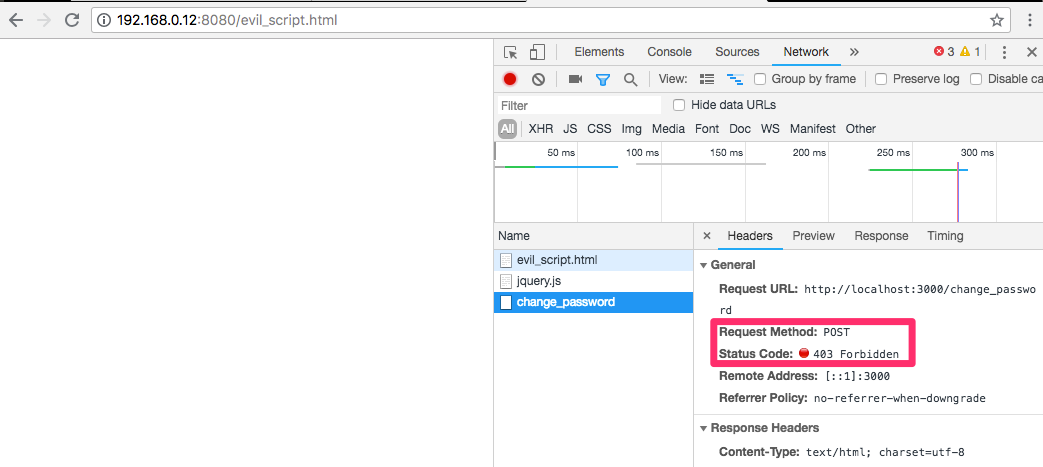Click the purple marker in timeline overview
The width and height of the screenshot is (1043, 467).
click(958, 192)
